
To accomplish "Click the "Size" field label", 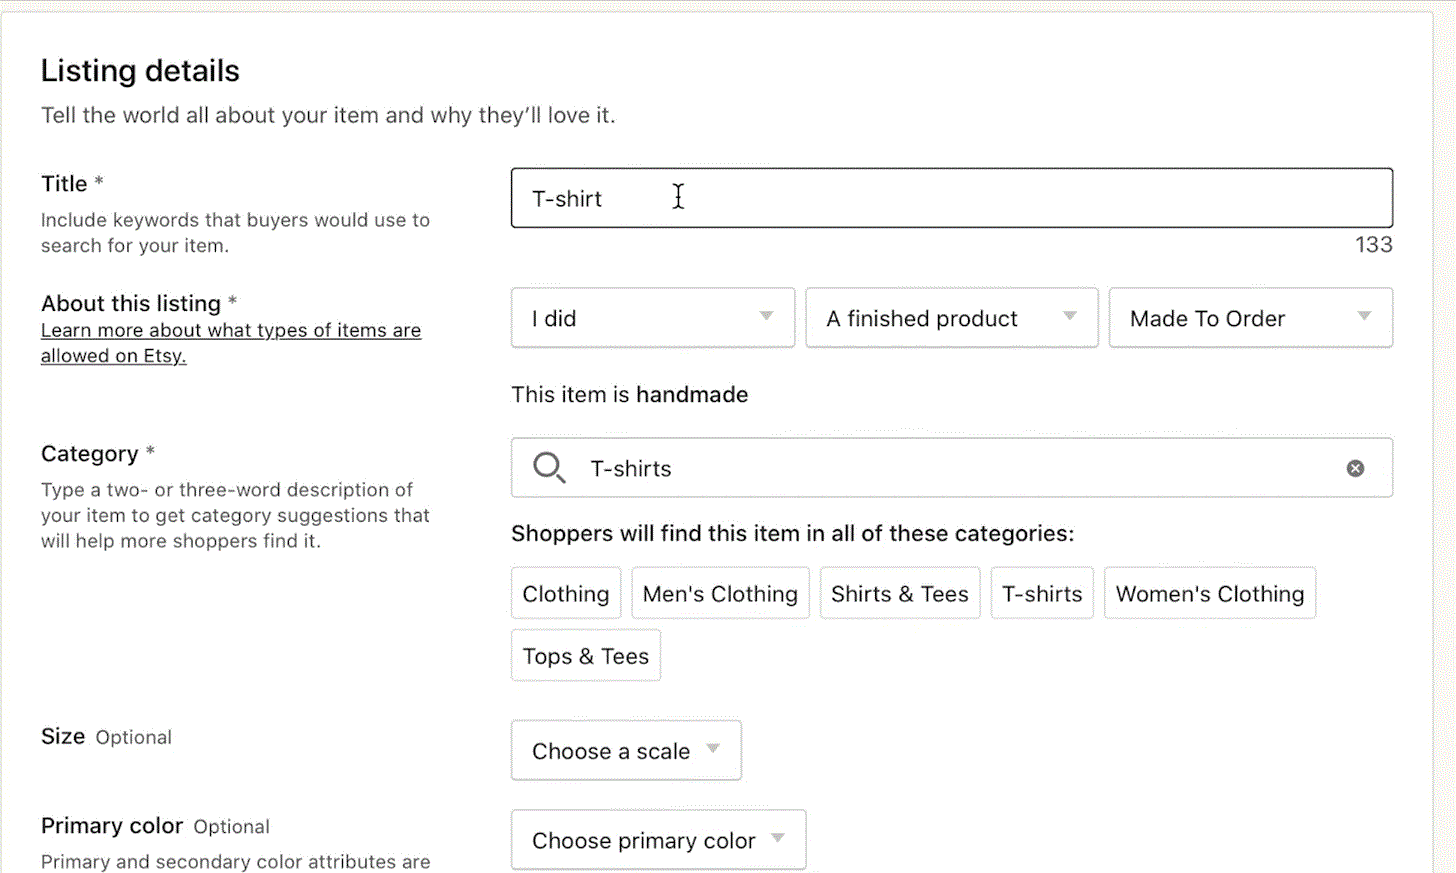I will [x=63, y=736].
